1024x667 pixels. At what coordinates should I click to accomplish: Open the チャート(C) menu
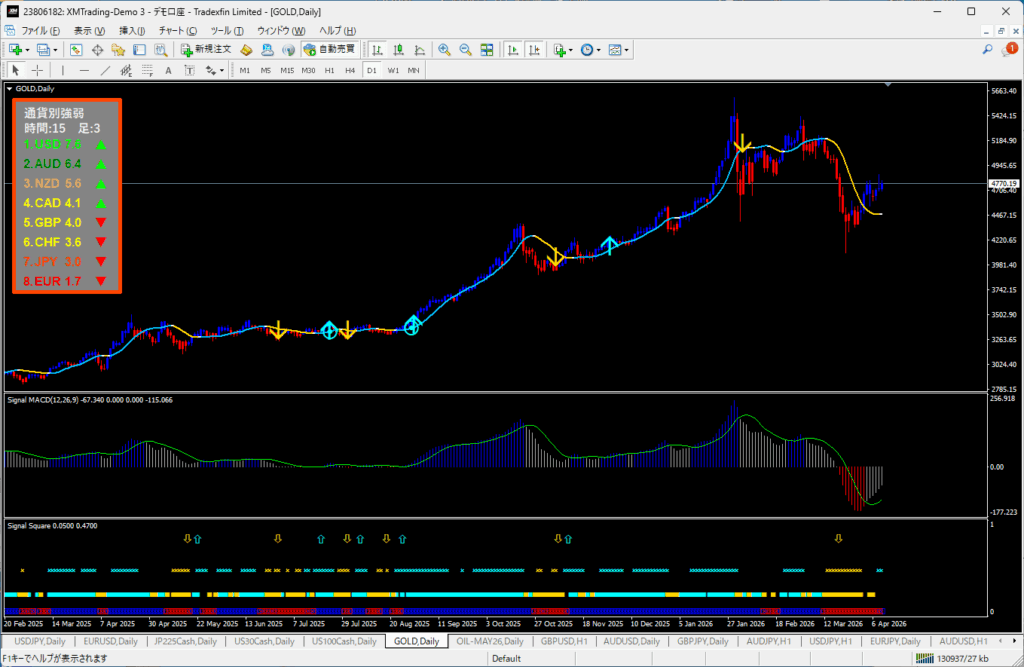tap(178, 30)
